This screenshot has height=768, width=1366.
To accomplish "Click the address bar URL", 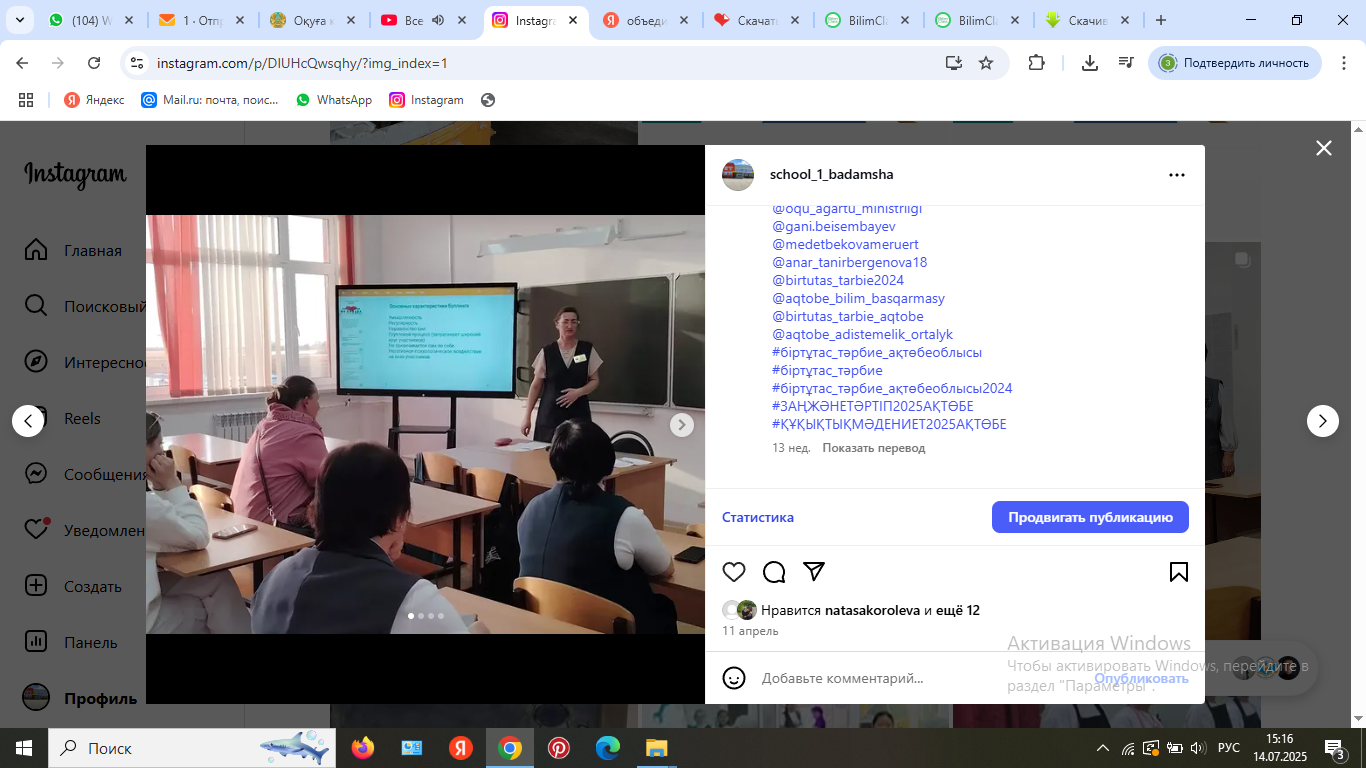I will point(302,63).
